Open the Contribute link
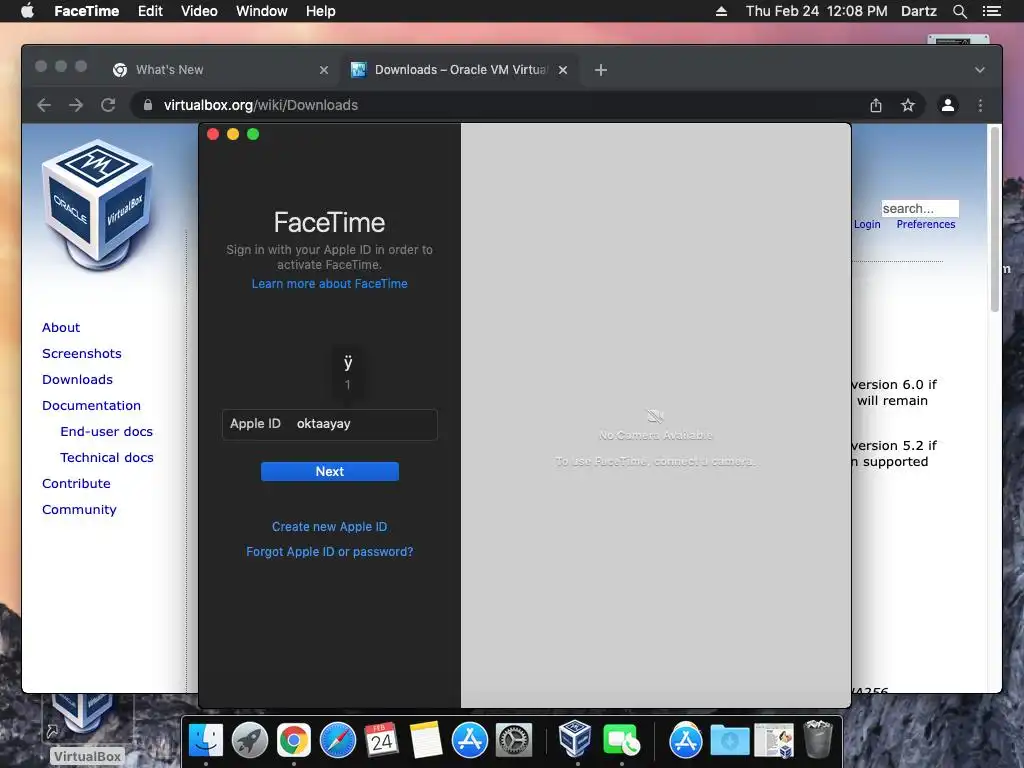Image resolution: width=1024 pixels, height=768 pixels. [x=76, y=483]
